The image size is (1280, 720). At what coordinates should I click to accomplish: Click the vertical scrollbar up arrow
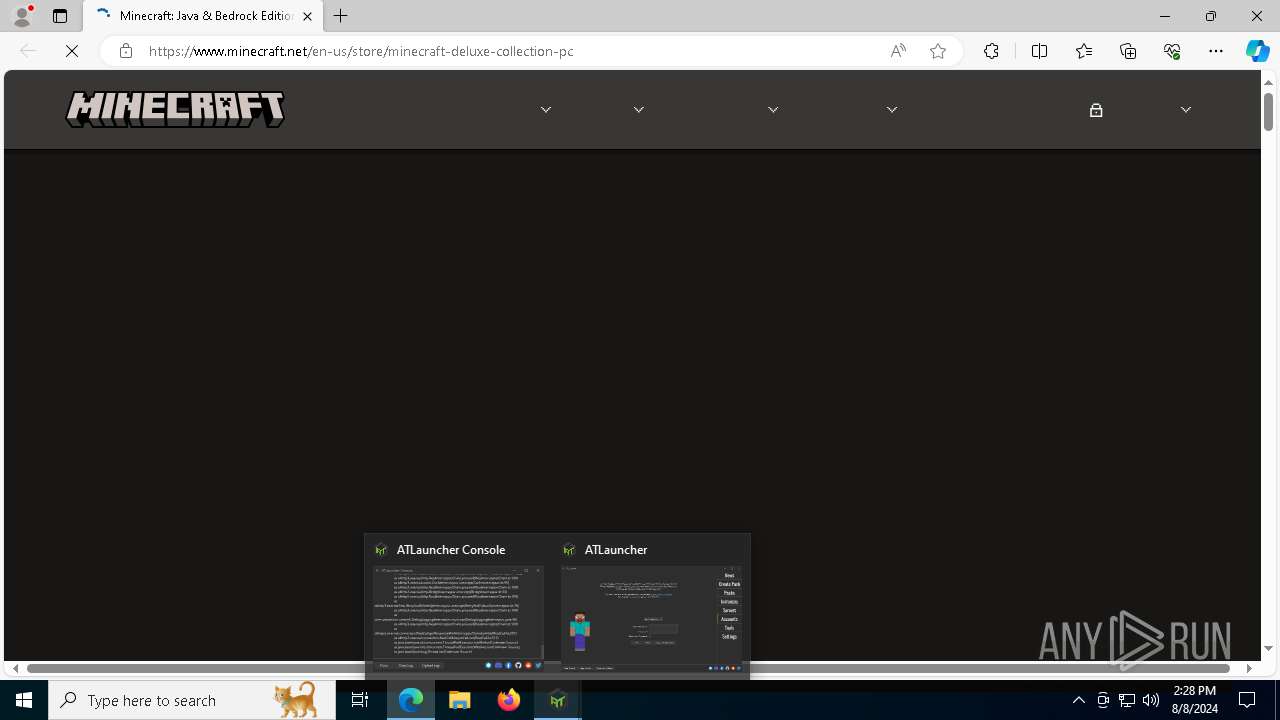point(1269,82)
